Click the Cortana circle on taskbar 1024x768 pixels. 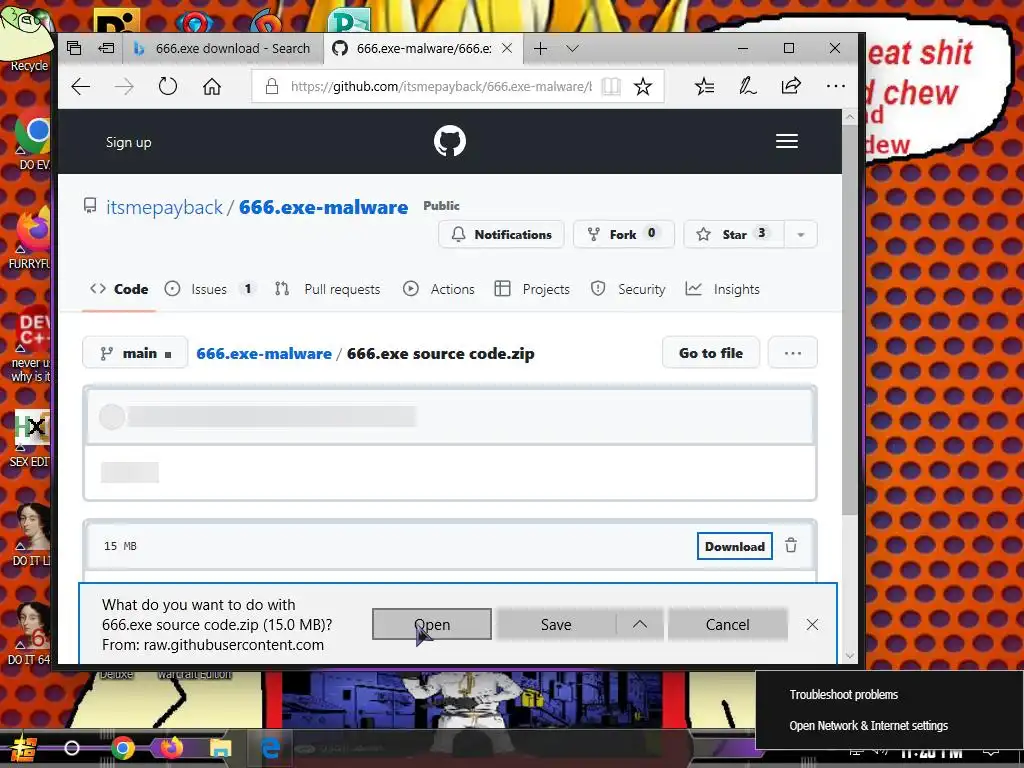tap(72, 748)
